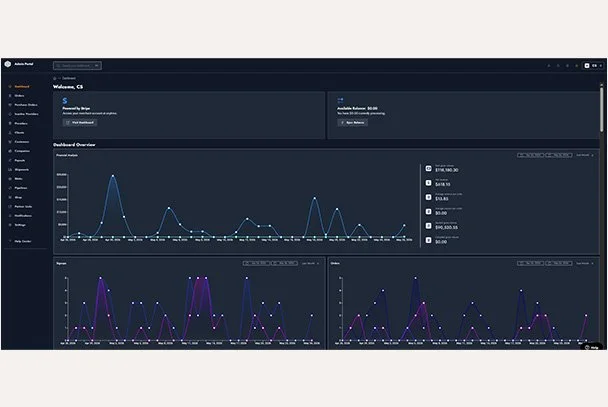
Task: Open Last Month dropdown in Financial Analysis
Action: (584, 155)
